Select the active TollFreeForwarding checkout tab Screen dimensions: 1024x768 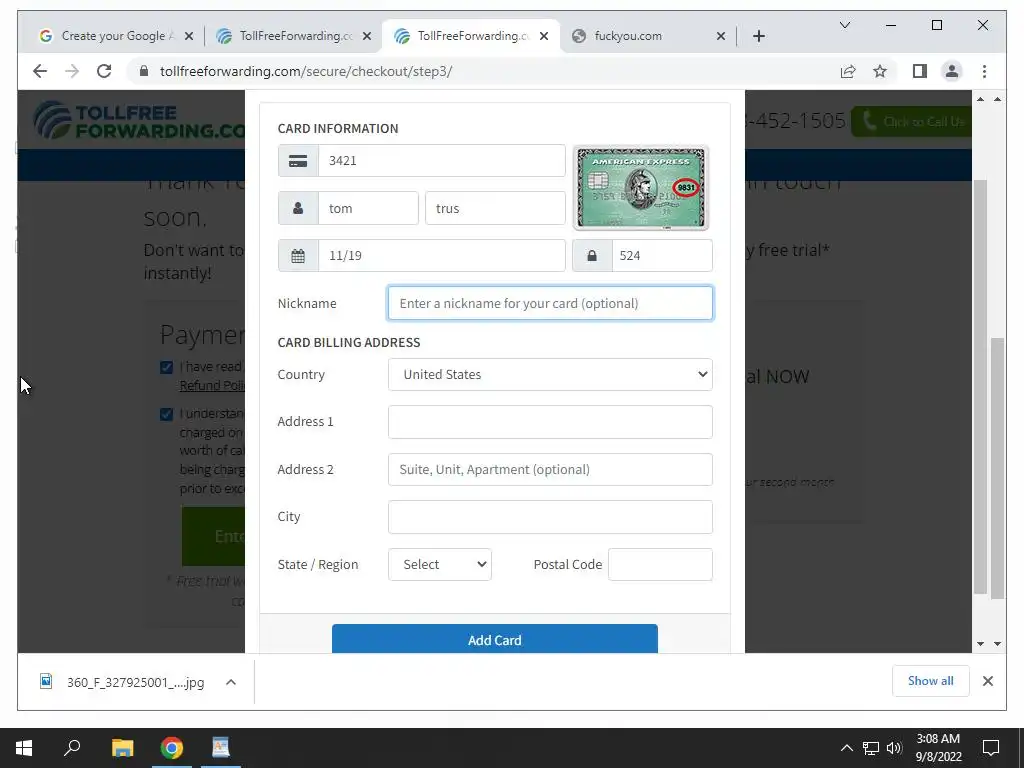pos(471,36)
